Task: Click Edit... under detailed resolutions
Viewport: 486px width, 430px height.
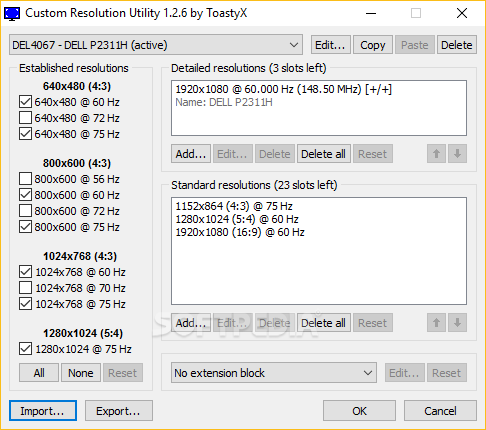Action: (x=233, y=154)
